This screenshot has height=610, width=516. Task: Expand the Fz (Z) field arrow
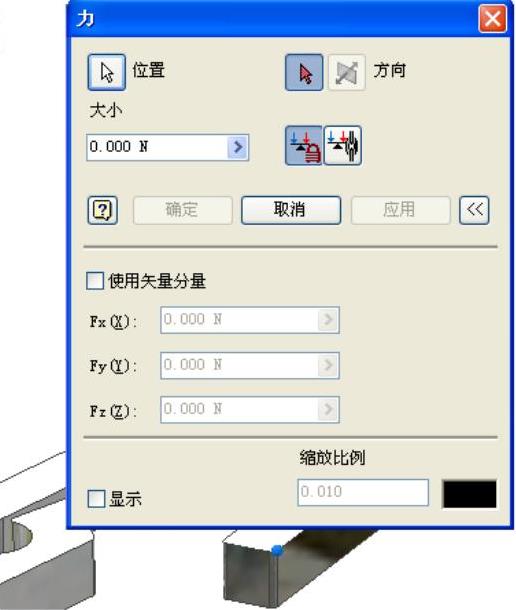click(x=328, y=409)
